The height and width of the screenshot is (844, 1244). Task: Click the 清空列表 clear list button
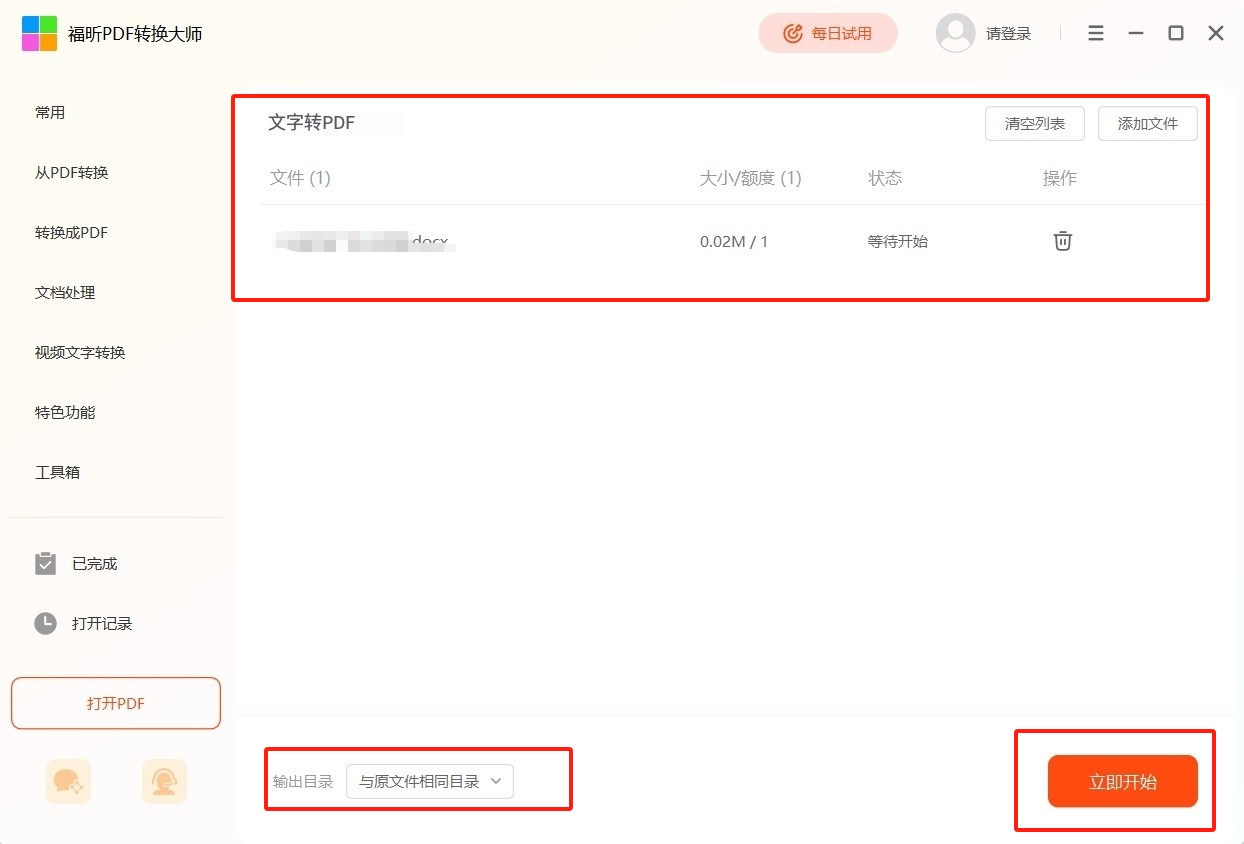point(1034,124)
